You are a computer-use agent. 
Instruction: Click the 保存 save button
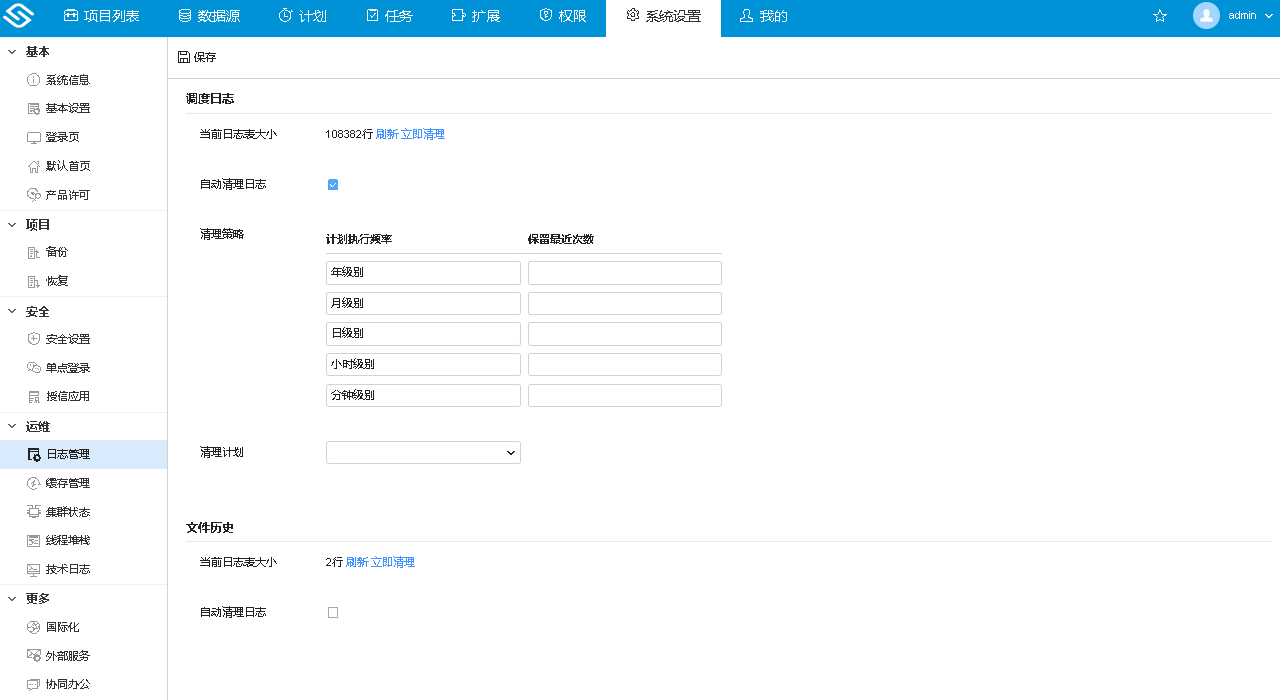[195, 57]
